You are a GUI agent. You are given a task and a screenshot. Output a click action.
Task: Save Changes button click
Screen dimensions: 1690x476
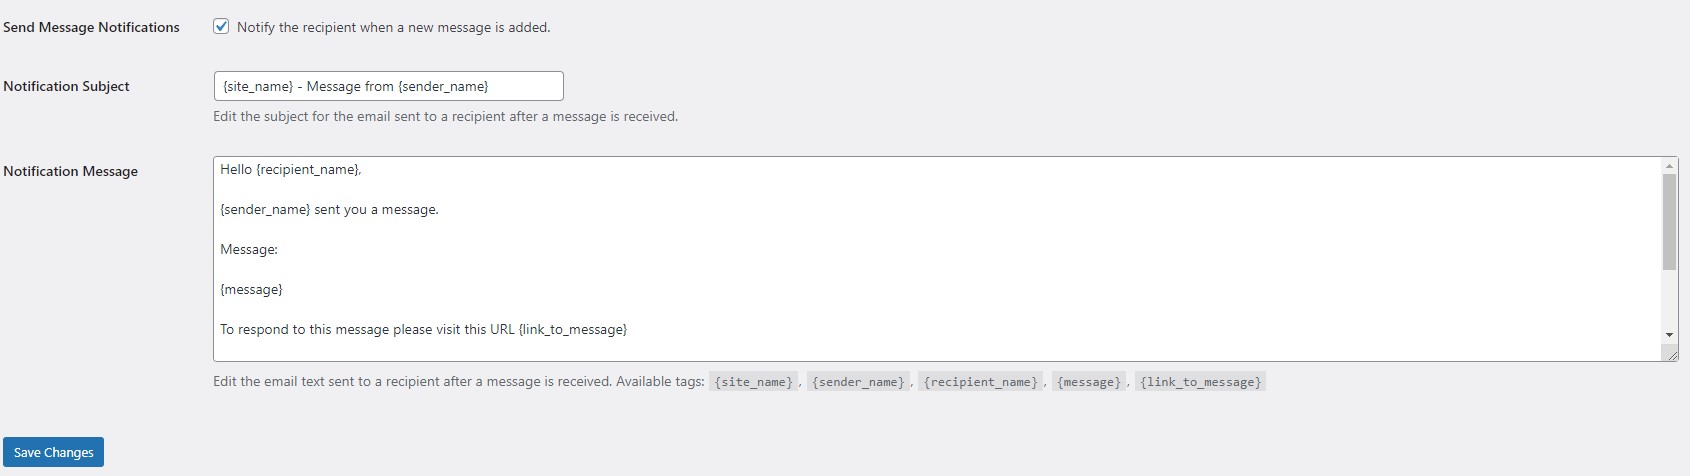click(x=53, y=452)
